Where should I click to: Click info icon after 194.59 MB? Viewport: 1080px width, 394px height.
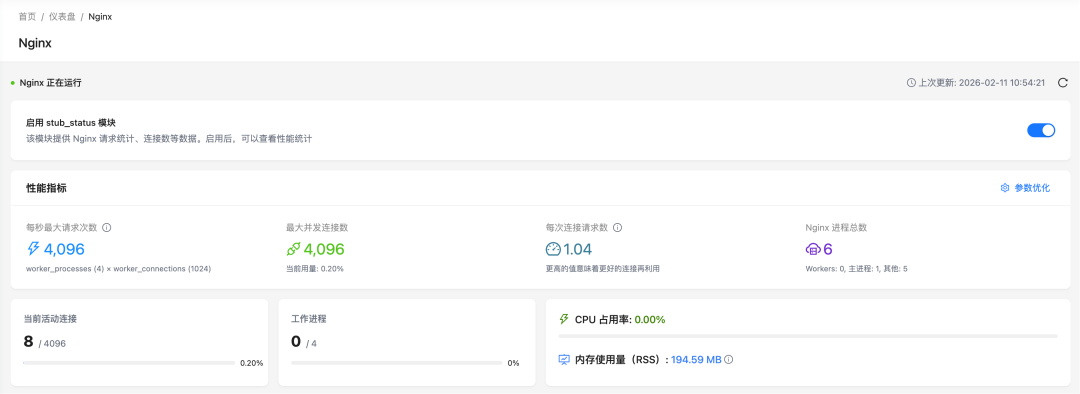(729, 360)
